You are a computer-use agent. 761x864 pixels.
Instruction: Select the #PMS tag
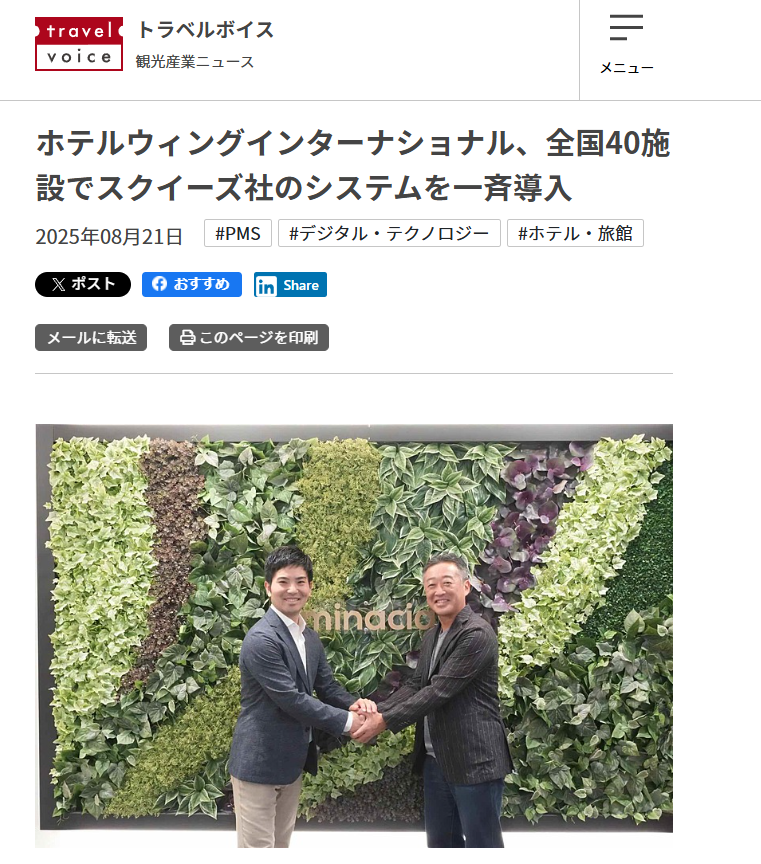click(x=238, y=233)
